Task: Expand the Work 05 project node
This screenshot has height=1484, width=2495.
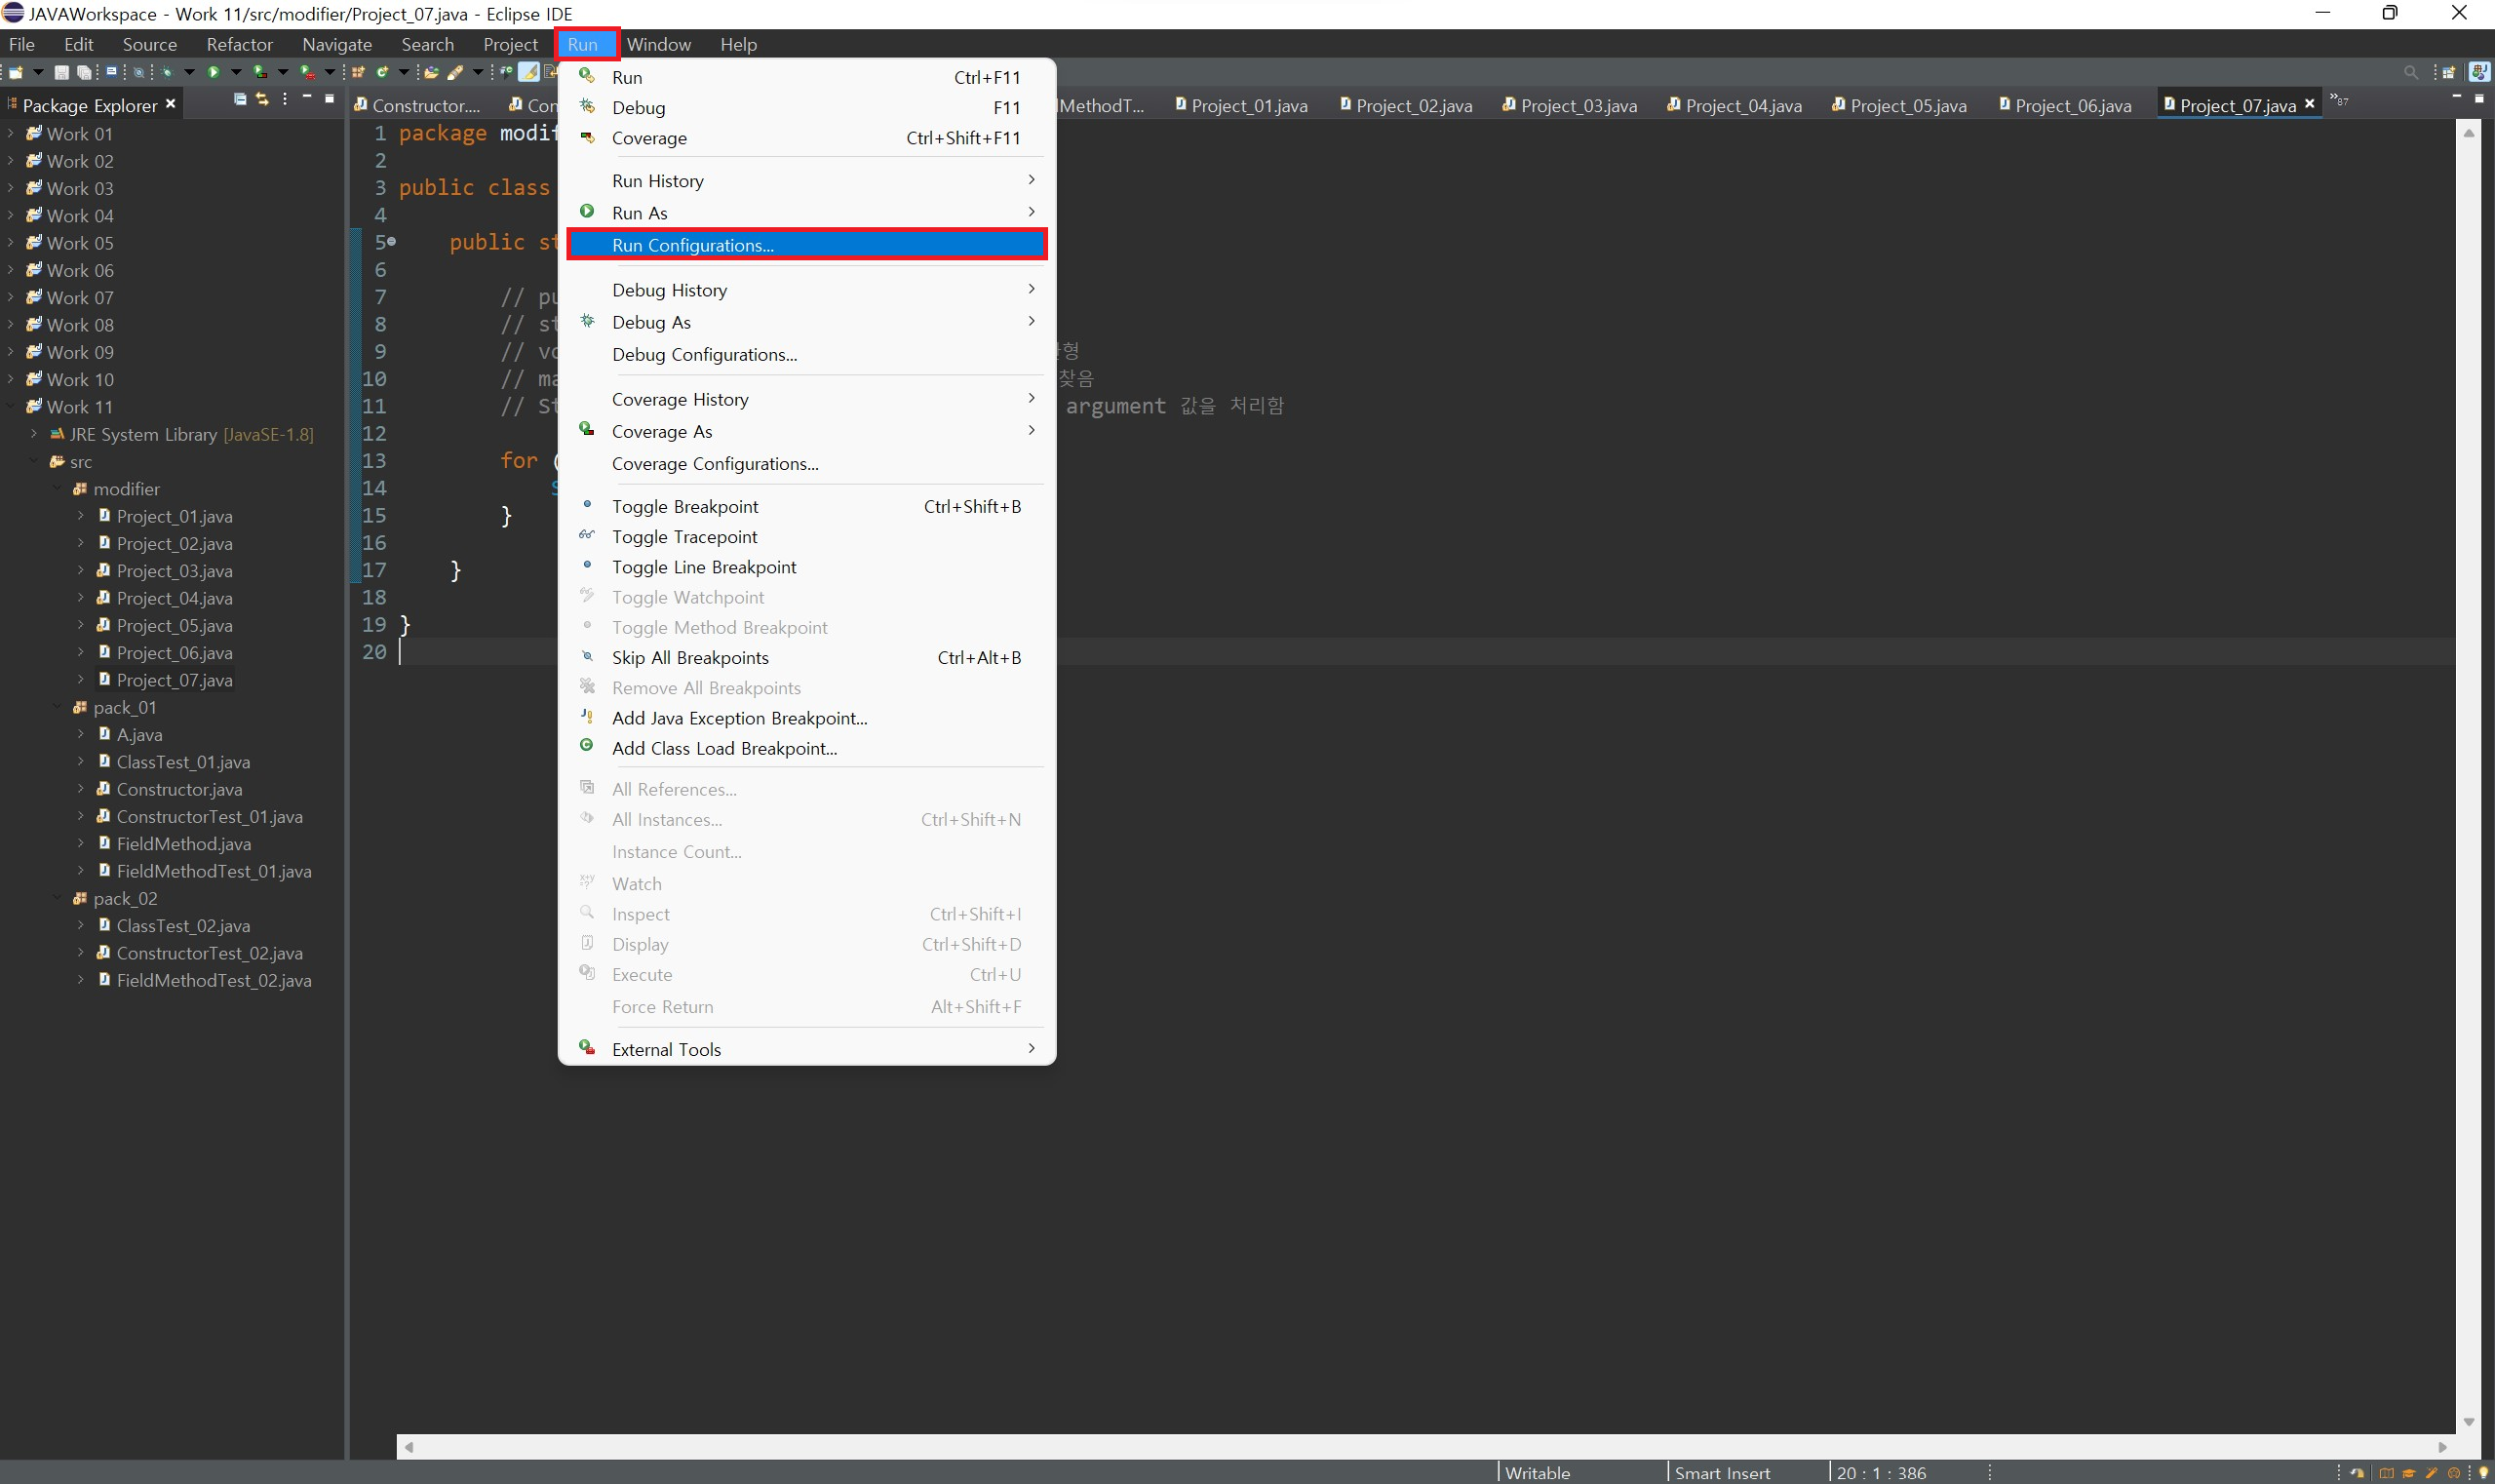Action: (x=11, y=243)
